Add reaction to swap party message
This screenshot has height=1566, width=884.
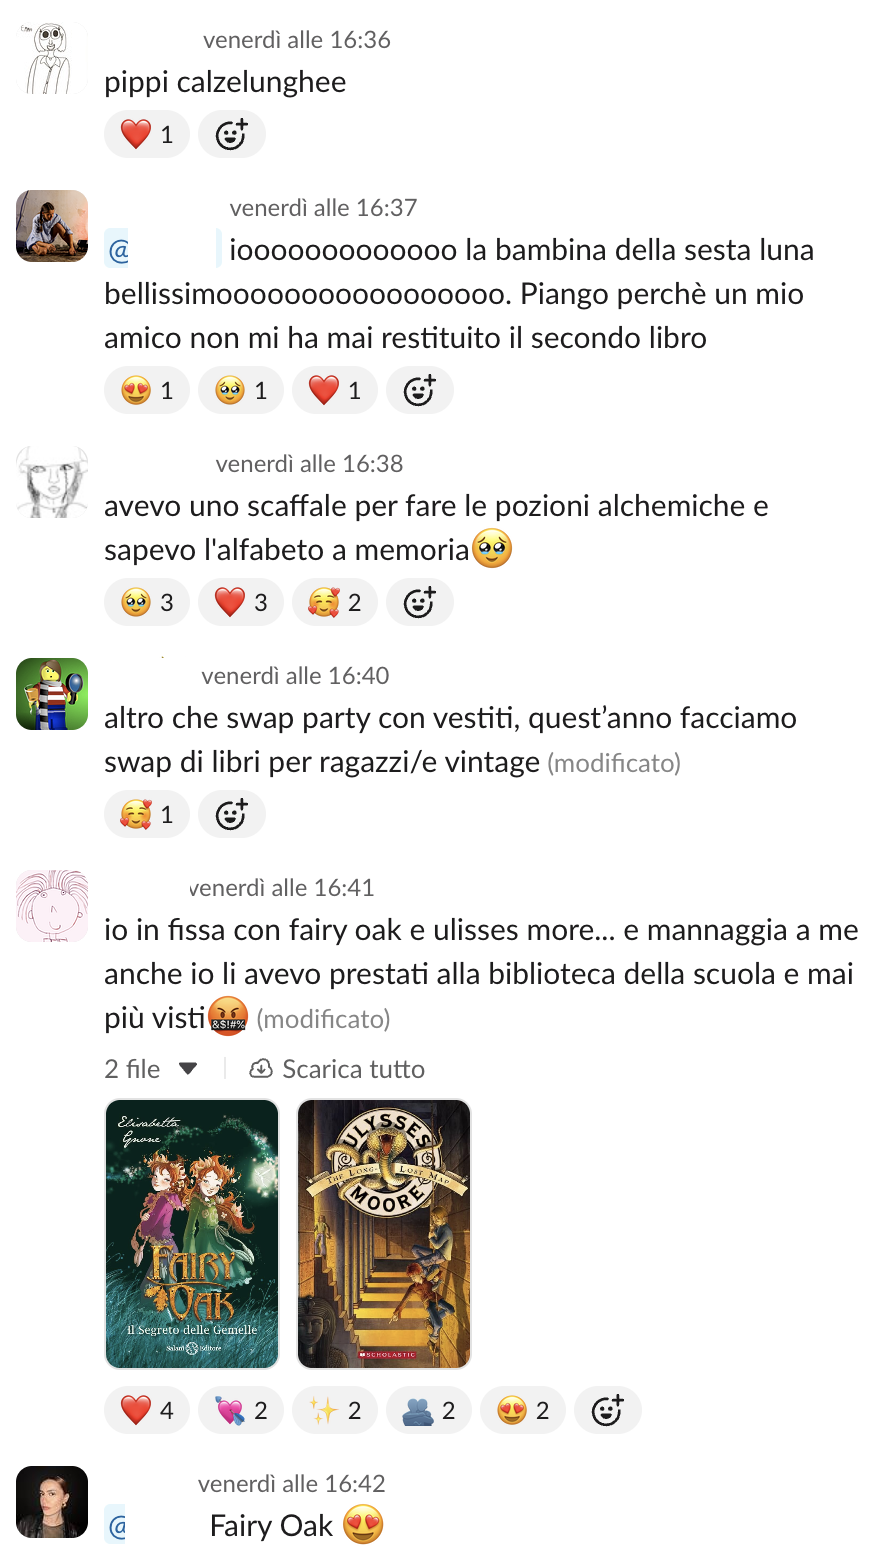(232, 814)
